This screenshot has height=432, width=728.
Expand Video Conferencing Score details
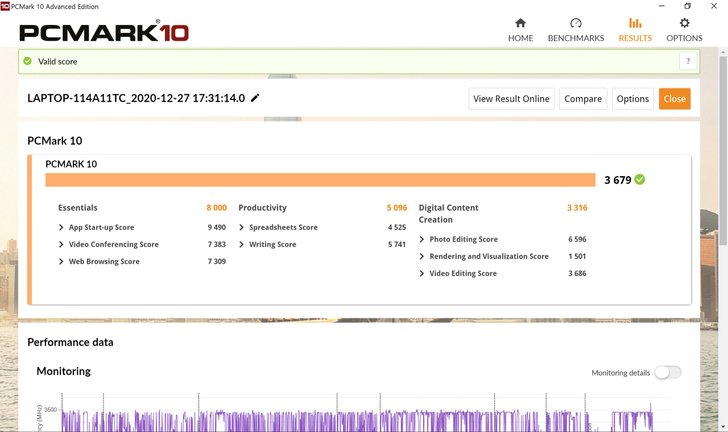point(61,244)
